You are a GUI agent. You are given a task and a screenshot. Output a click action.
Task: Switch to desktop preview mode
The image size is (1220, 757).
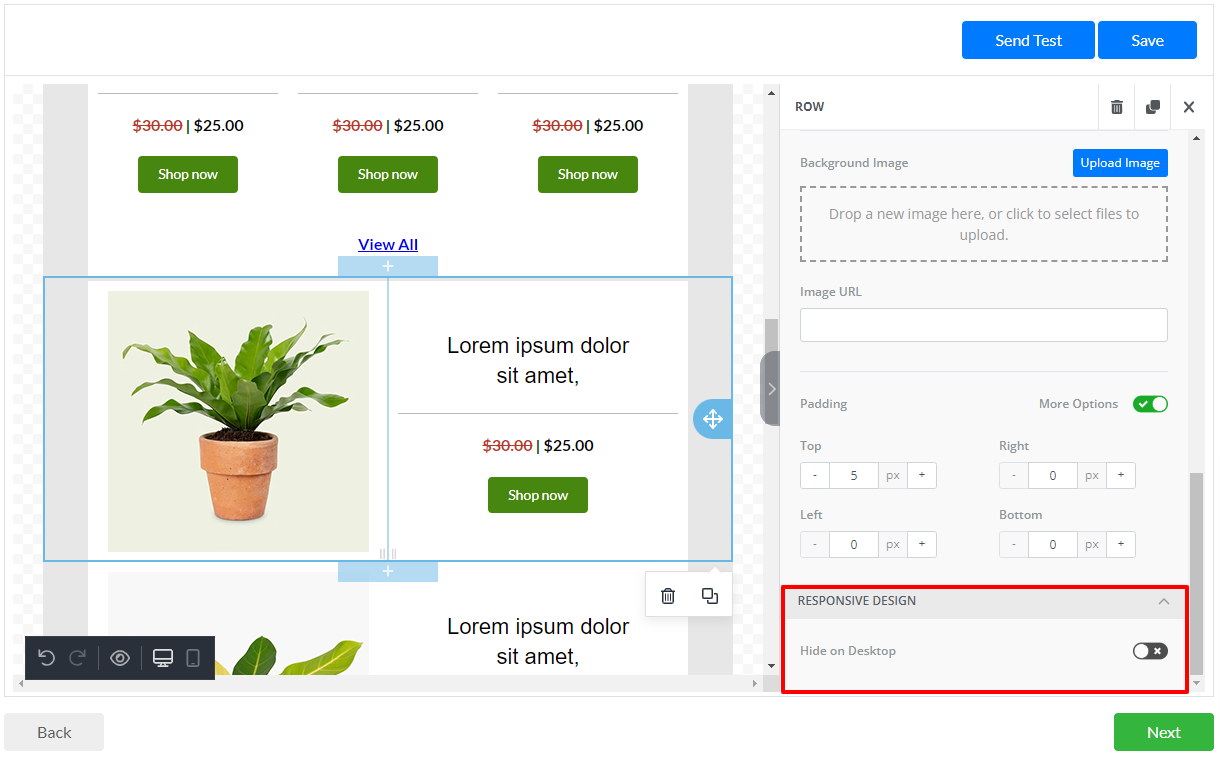pos(163,658)
